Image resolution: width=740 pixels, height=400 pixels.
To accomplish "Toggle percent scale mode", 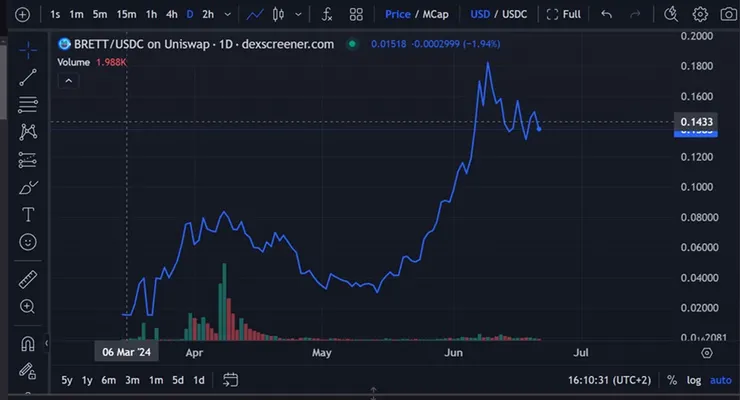I will (x=672, y=380).
